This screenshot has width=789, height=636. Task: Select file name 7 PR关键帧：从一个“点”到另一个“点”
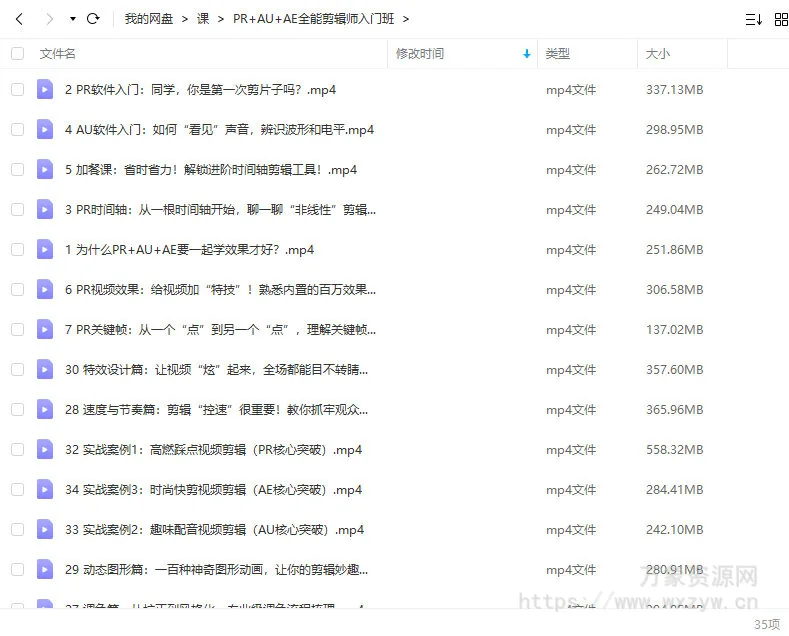[220, 330]
